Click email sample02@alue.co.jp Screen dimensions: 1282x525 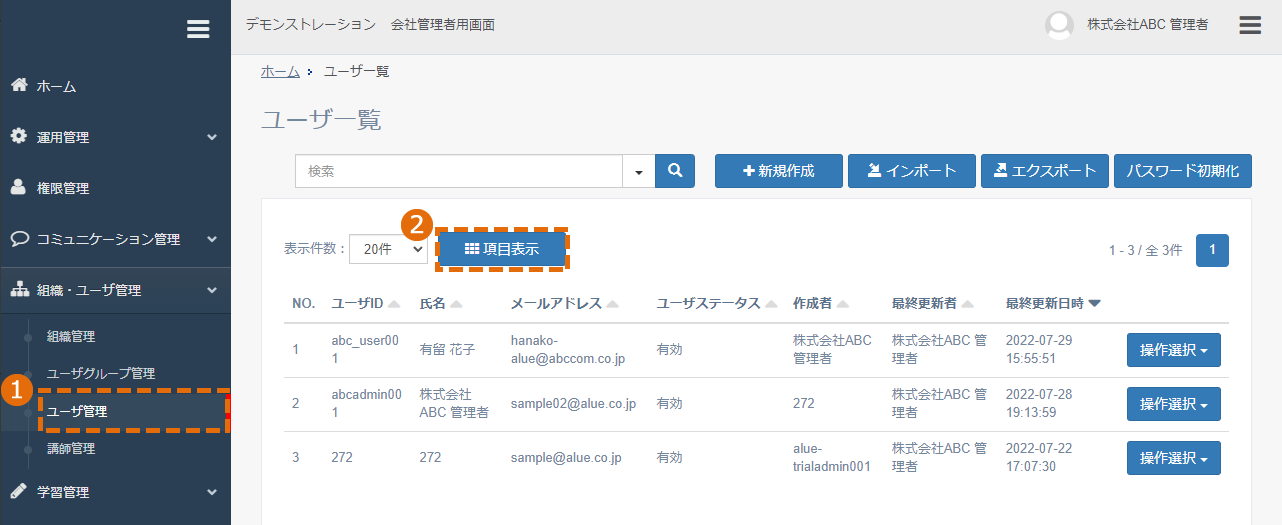click(x=573, y=404)
